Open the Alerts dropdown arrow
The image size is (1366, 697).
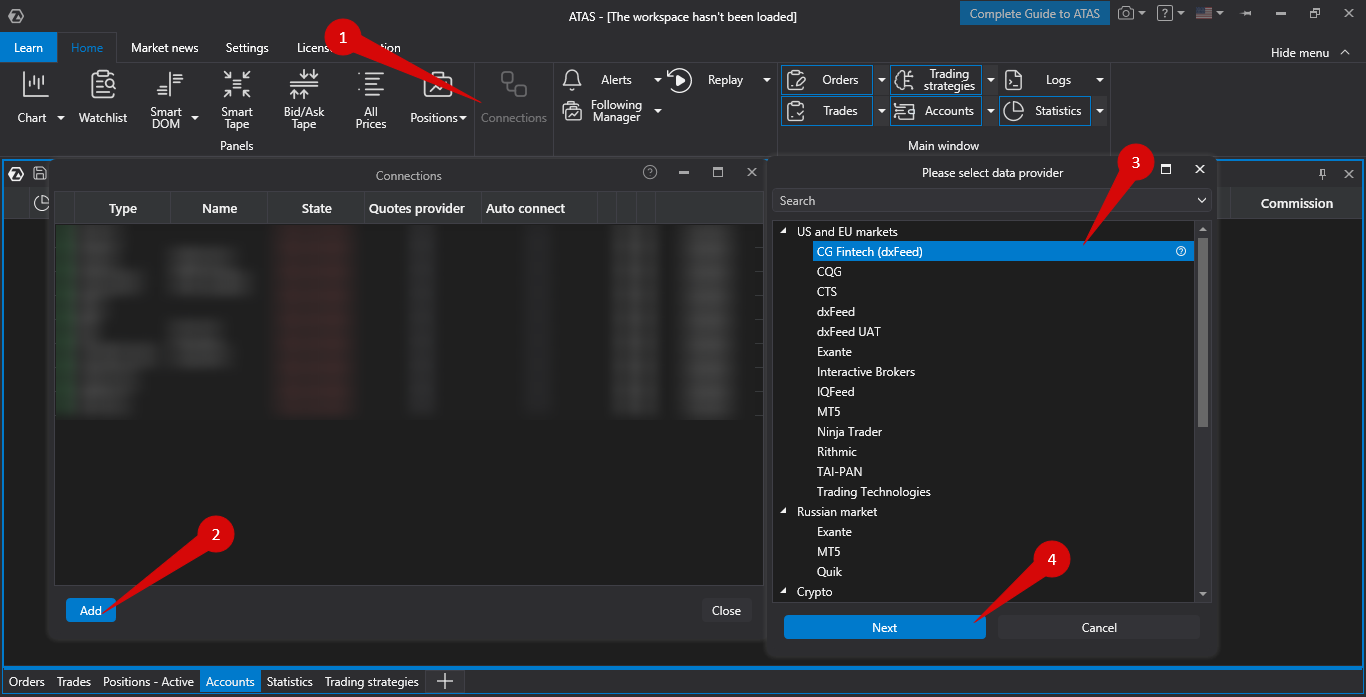click(x=658, y=80)
